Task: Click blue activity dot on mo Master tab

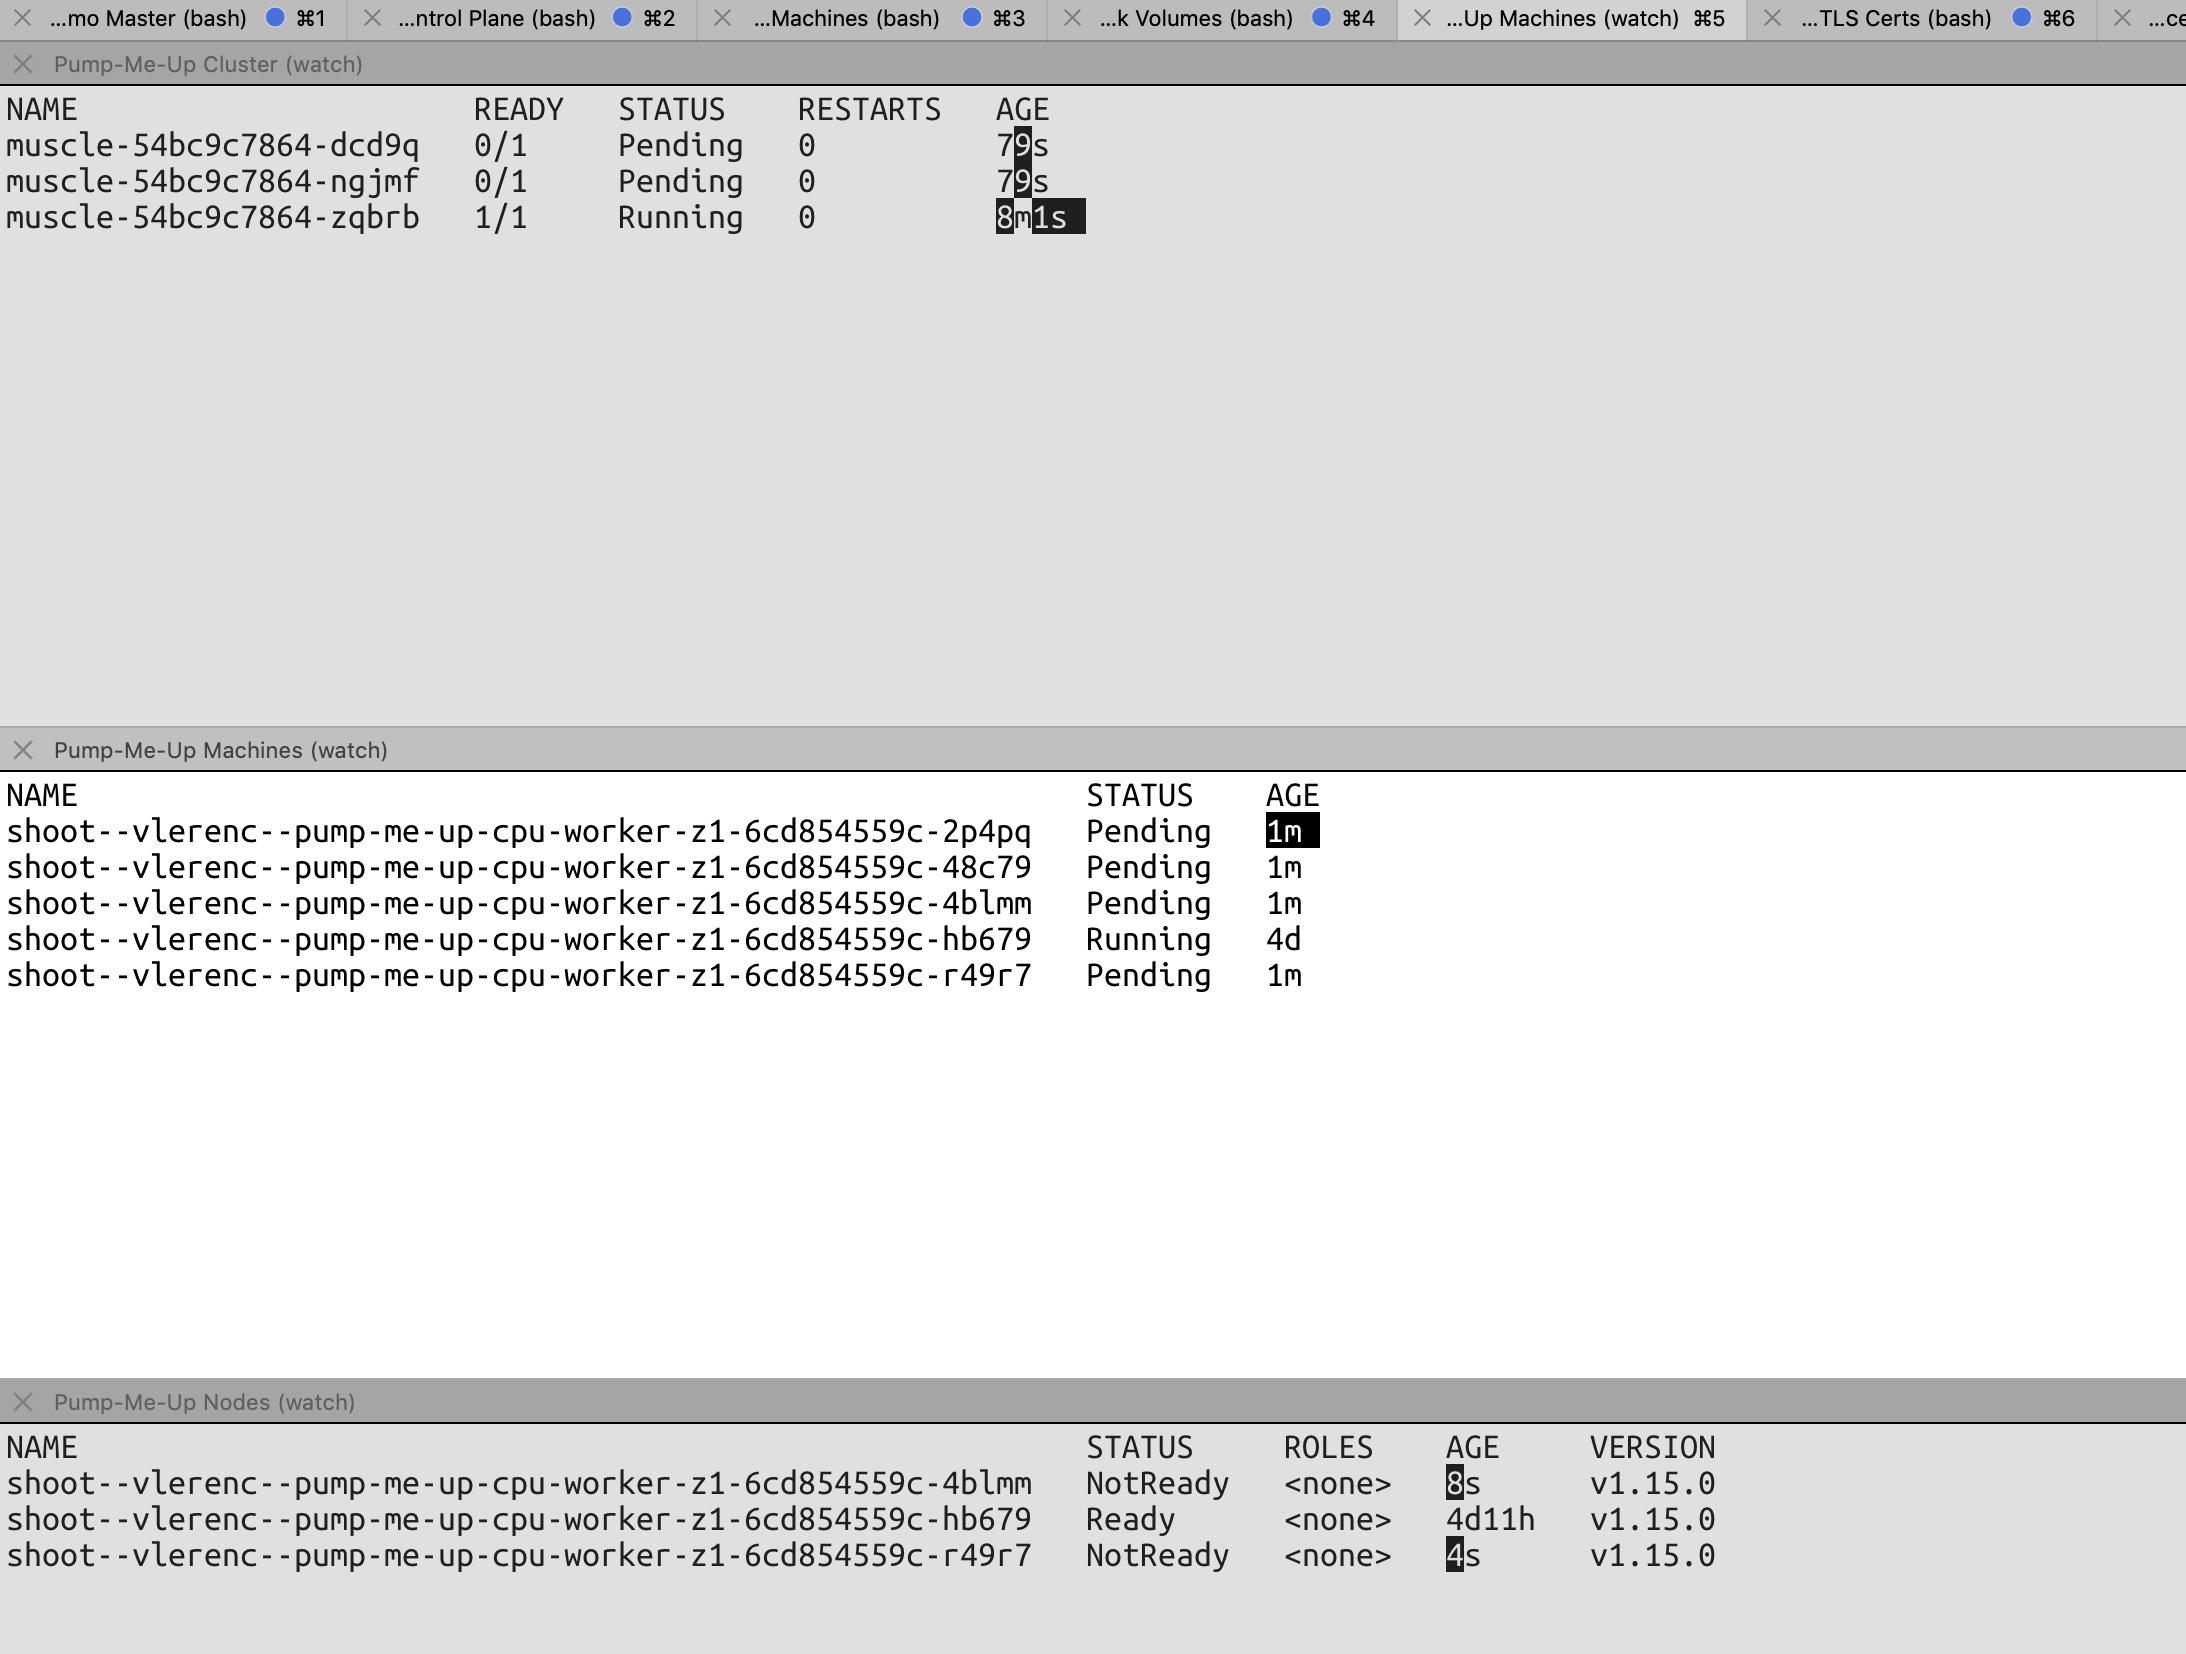Action: (275, 18)
